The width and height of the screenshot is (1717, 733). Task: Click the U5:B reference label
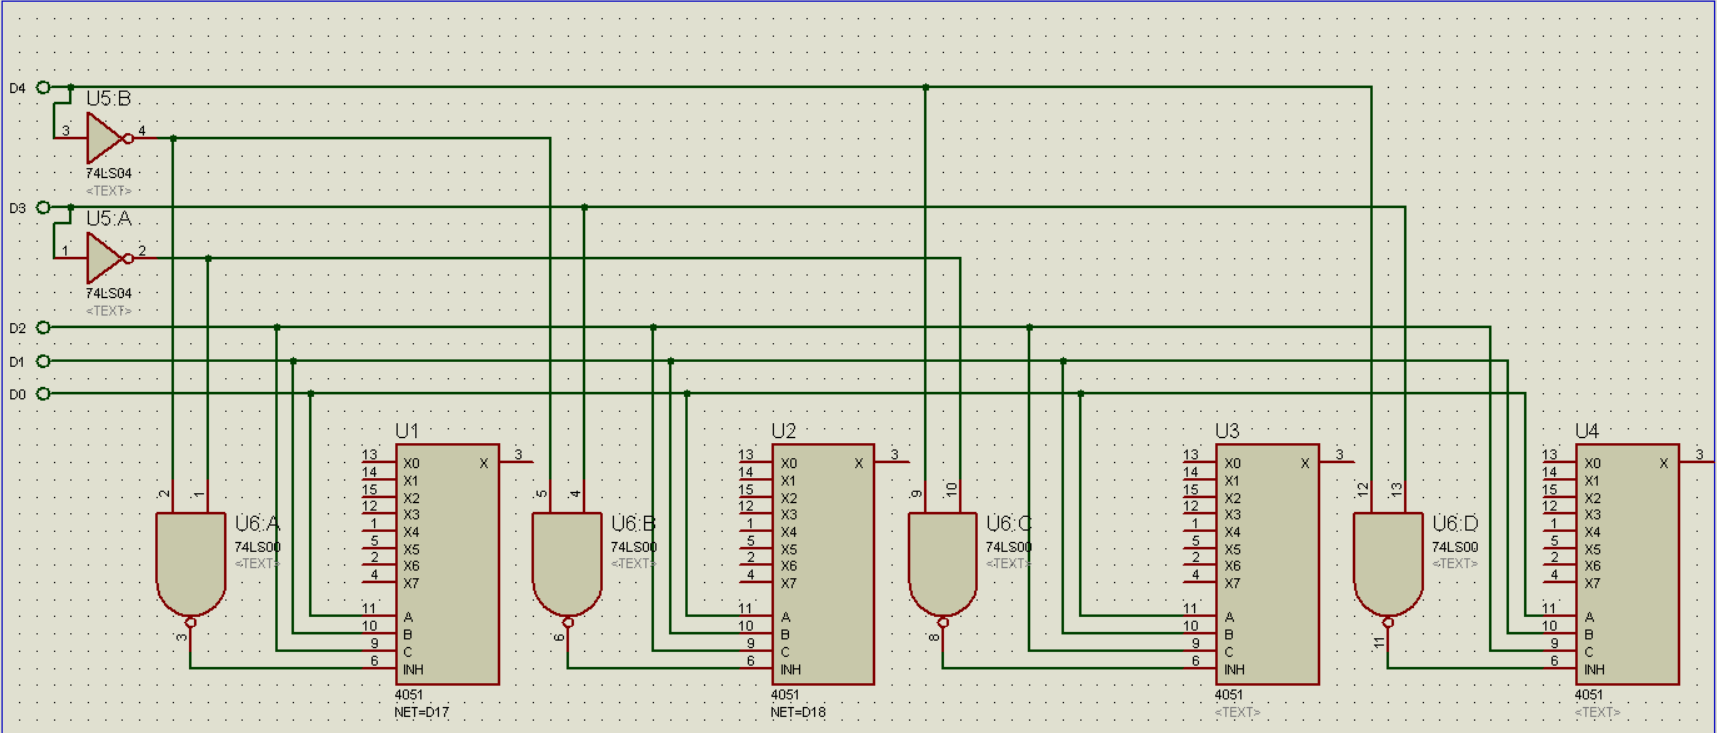(x=108, y=98)
